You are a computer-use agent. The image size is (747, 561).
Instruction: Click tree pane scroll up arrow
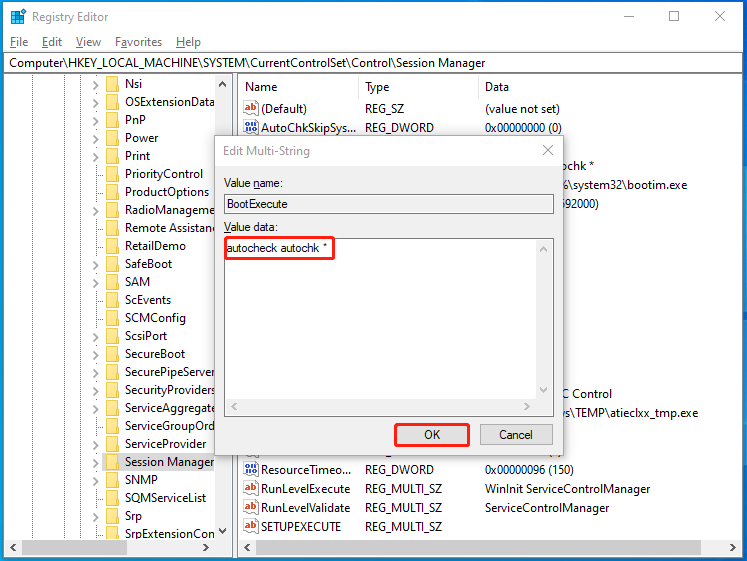coord(222,84)
